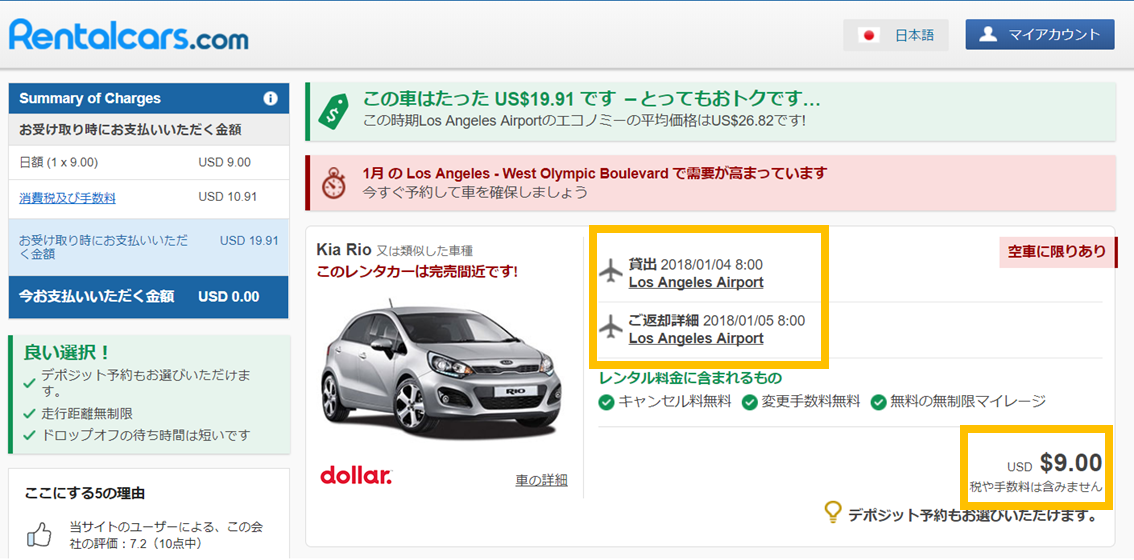
Task: Click the pick-up Los Angeles Airport link
Action: coord(696,283)
